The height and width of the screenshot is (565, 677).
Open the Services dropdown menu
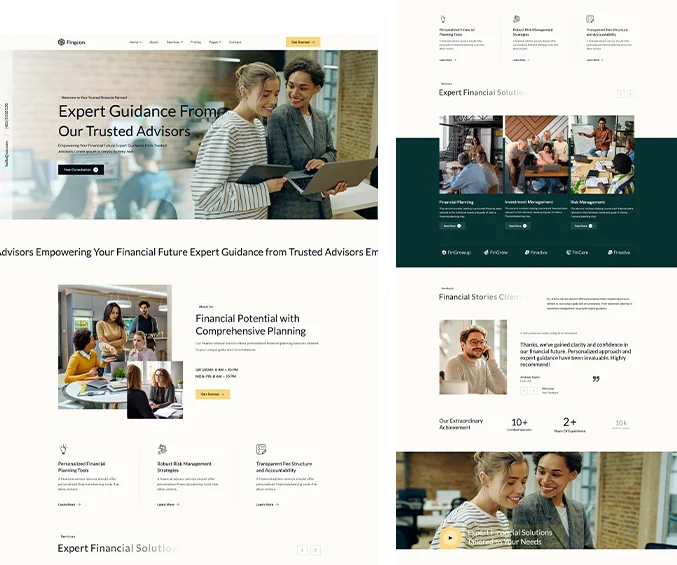pos(174,42)
